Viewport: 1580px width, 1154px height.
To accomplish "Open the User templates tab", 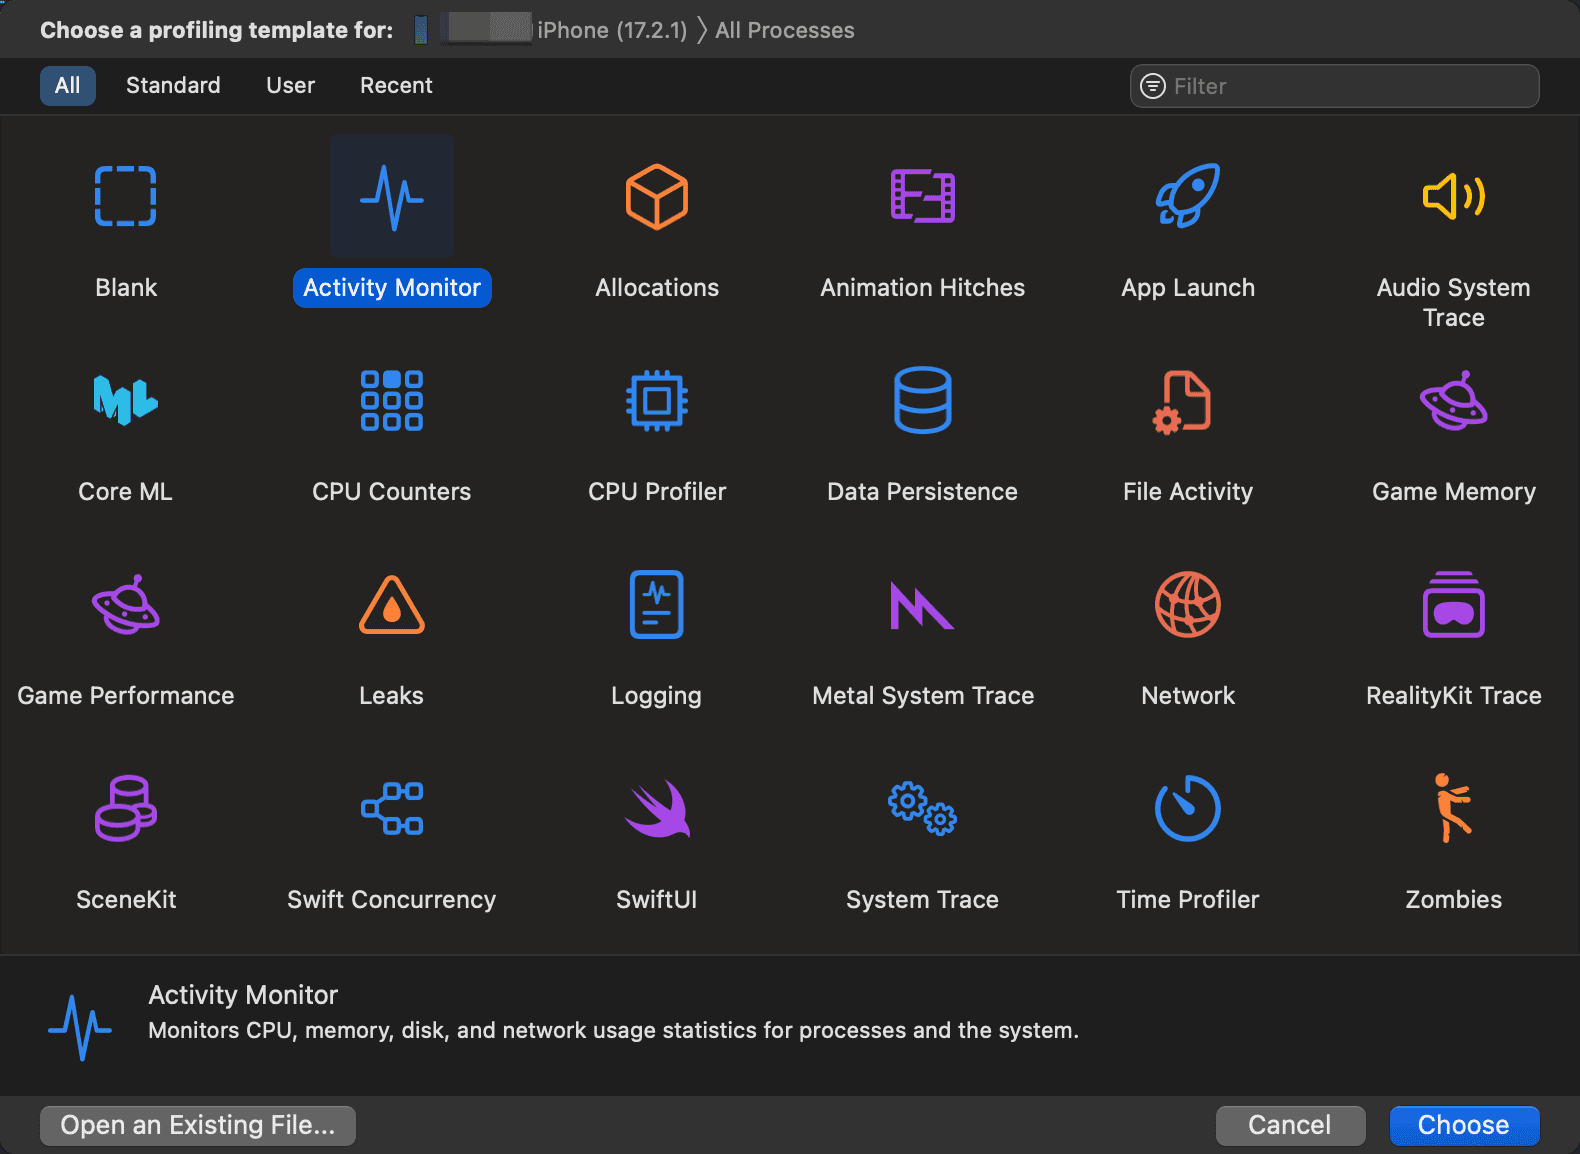I will [x=290, y=86].
